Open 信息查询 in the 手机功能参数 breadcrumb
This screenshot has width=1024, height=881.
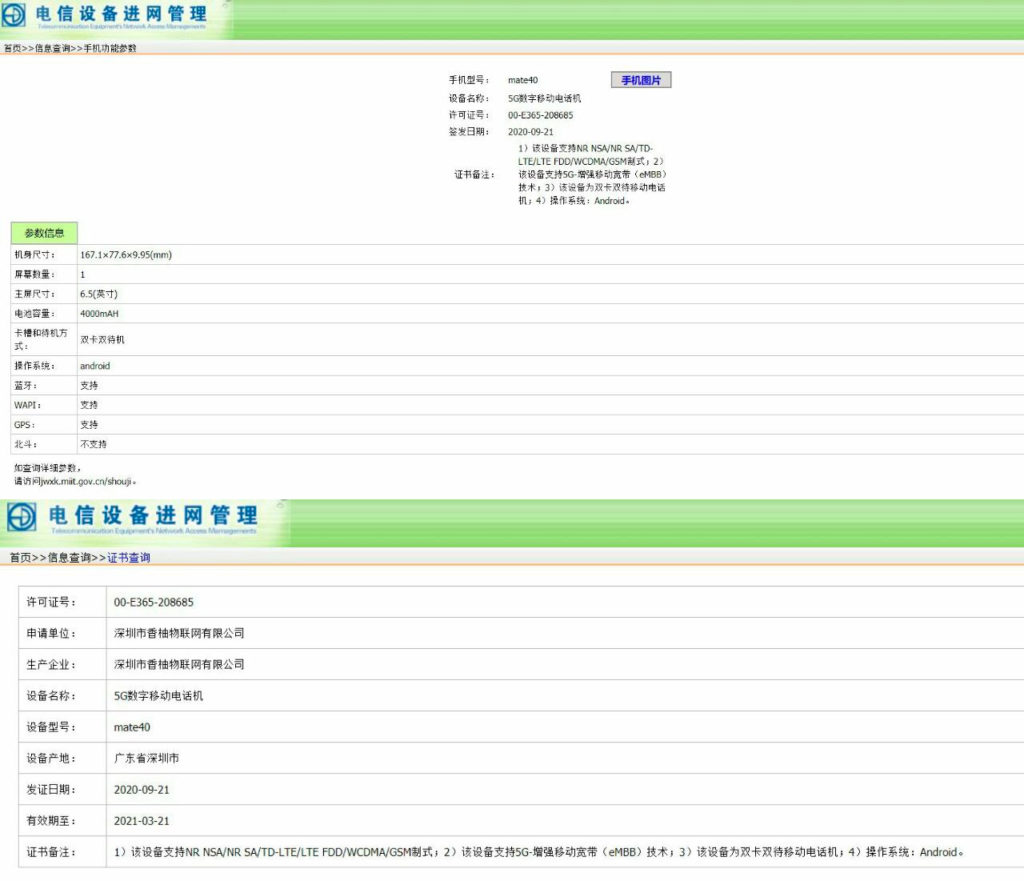52,48
